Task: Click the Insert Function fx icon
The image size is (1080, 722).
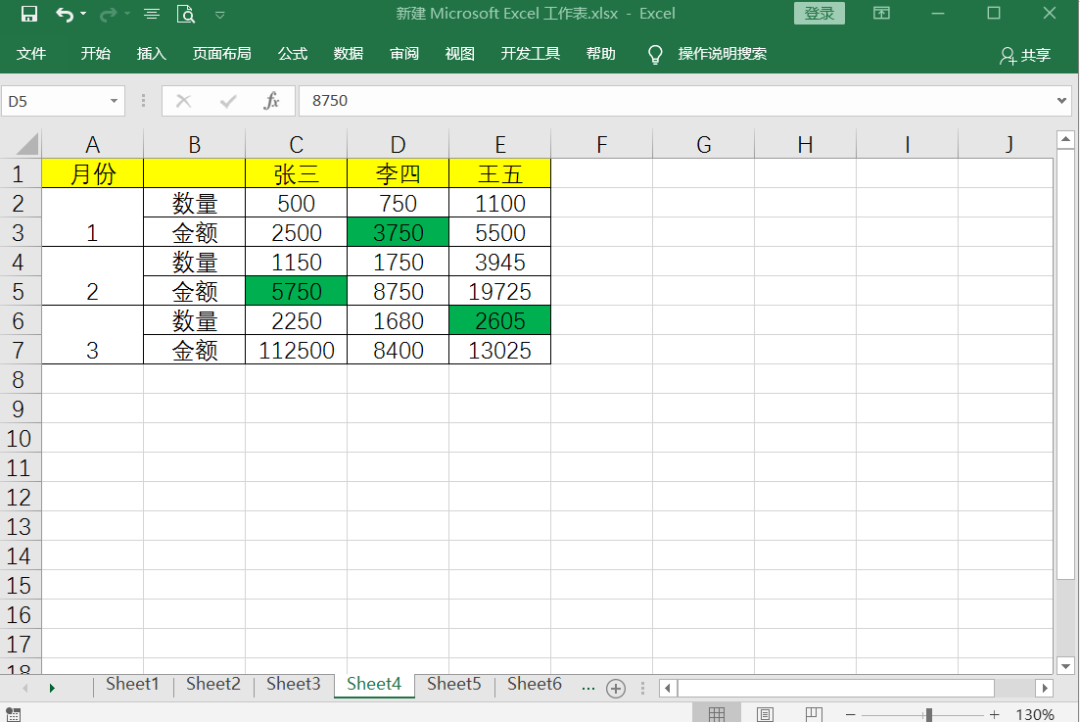Action: pyautogui.click(x=271, y=101)
